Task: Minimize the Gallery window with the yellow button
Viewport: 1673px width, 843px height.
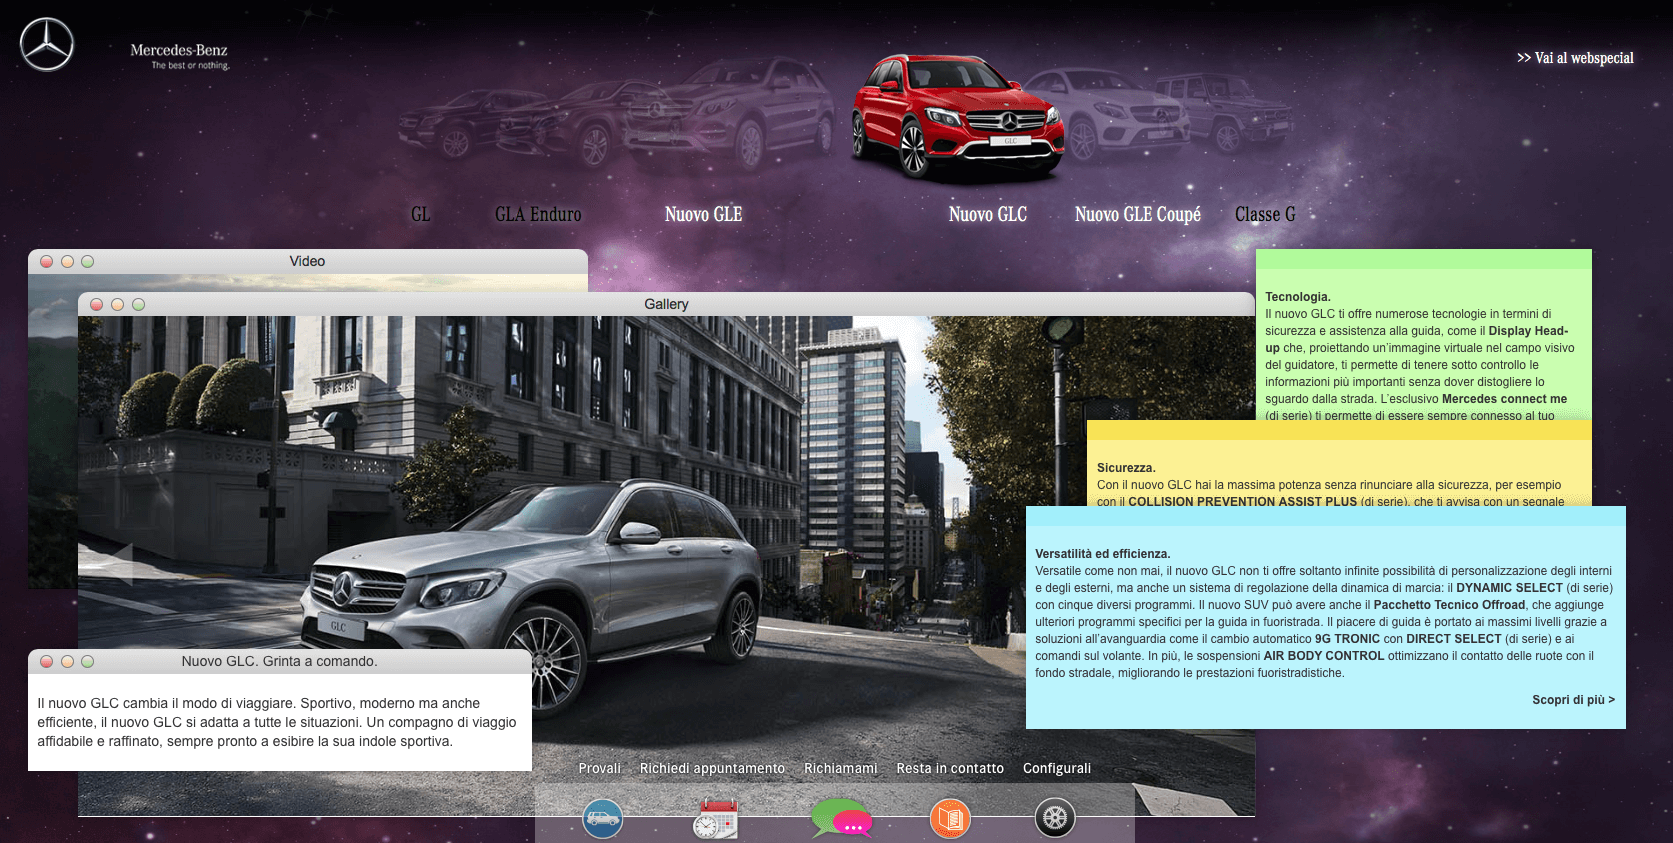Action: tap(117, 305)
